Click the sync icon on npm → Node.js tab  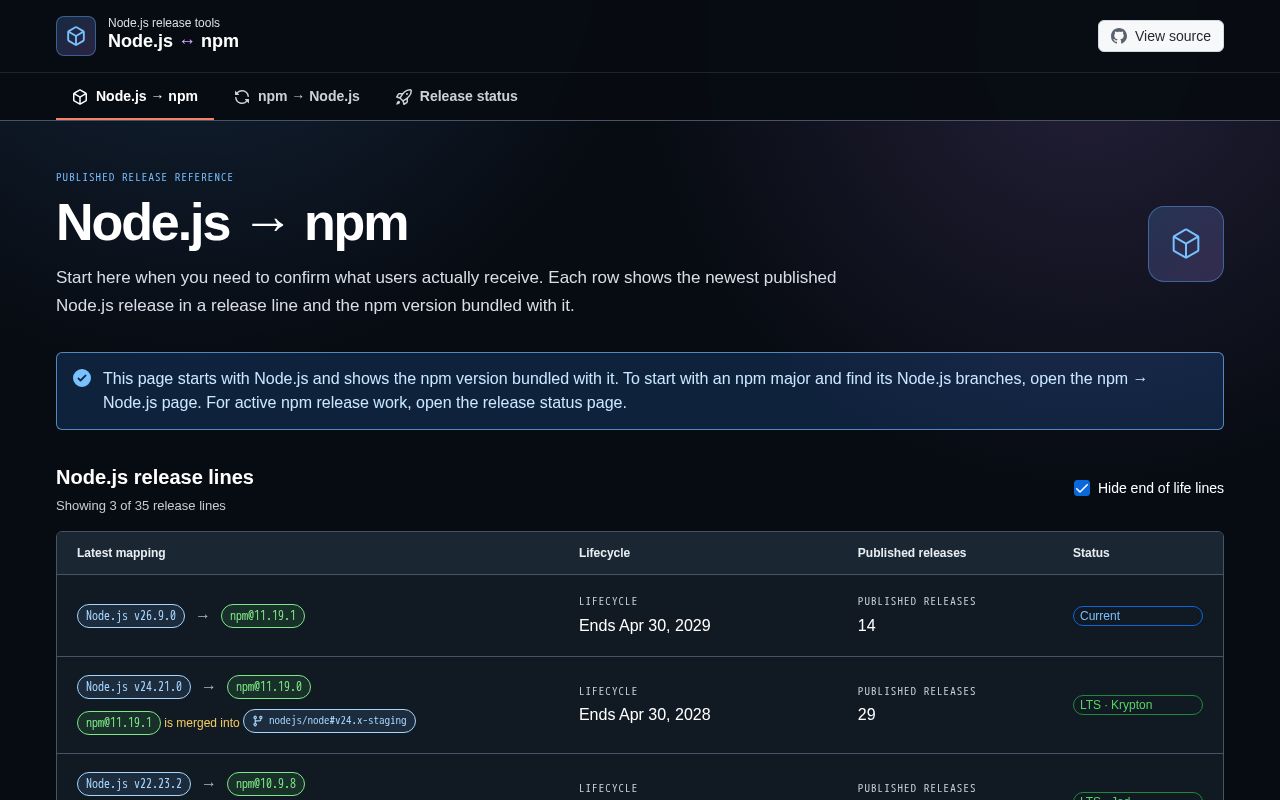point(242,97)
